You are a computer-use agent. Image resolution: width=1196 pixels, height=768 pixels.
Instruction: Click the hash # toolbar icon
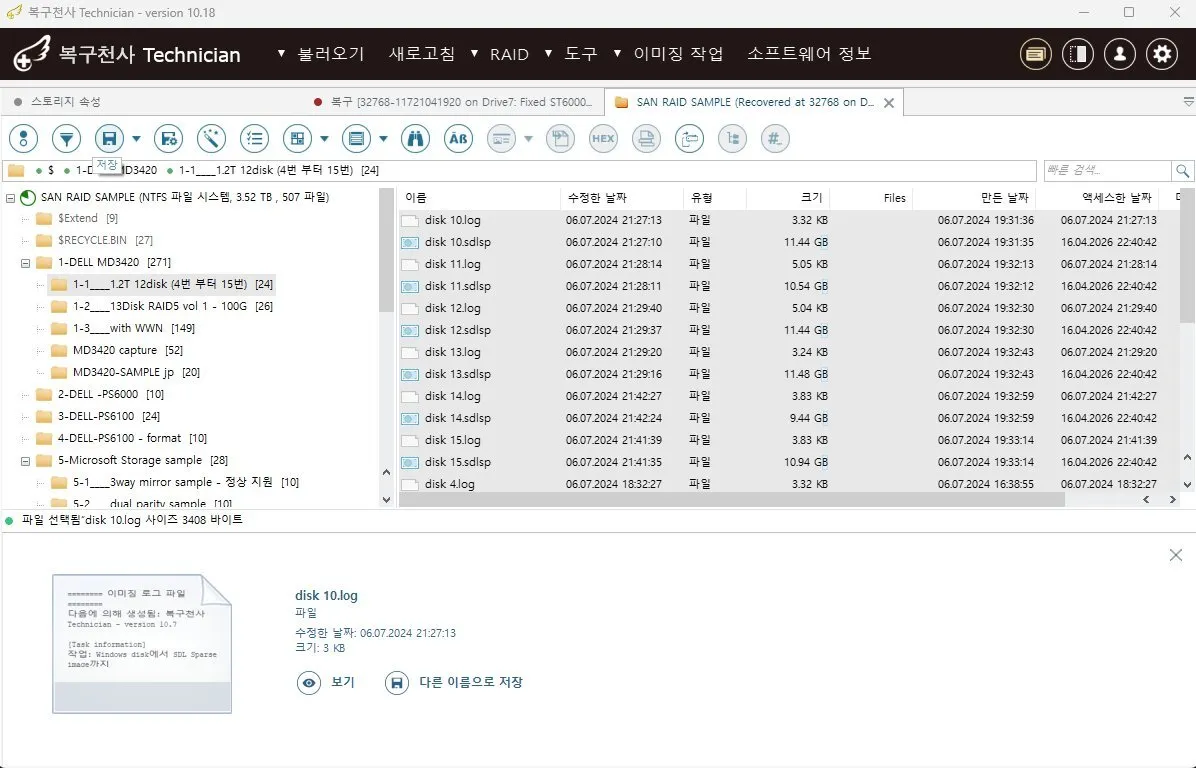775,139
